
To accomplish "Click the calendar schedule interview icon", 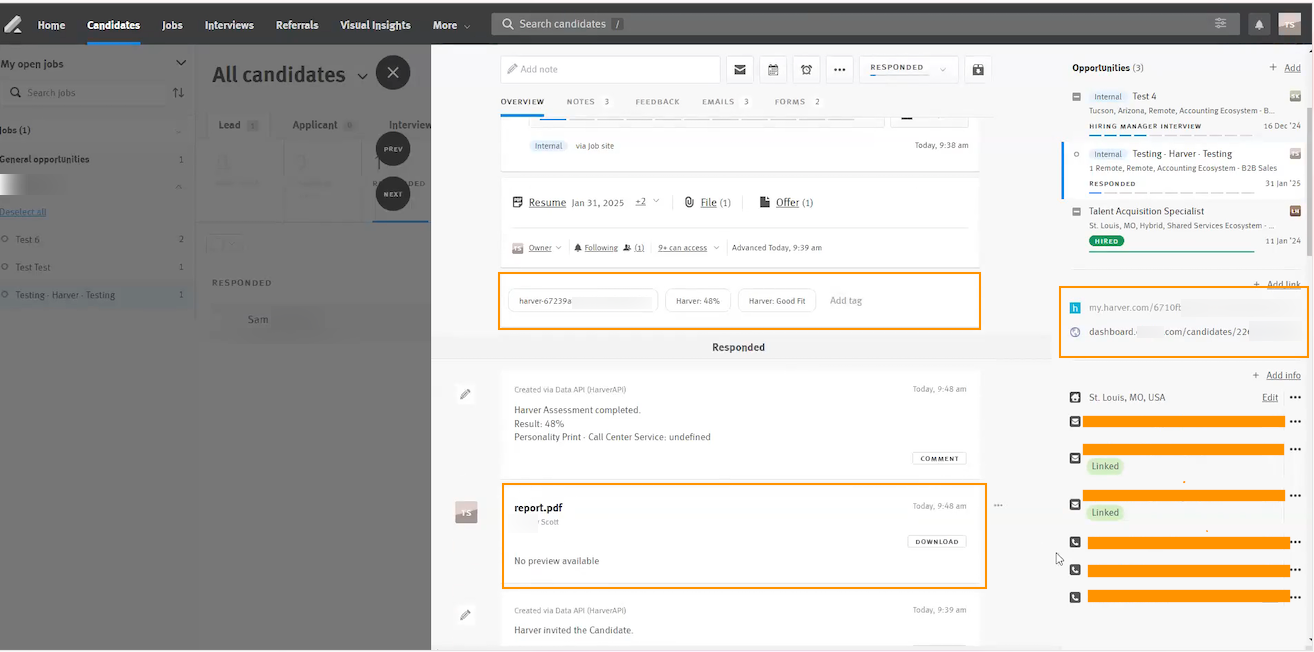I will pos(773,70).
